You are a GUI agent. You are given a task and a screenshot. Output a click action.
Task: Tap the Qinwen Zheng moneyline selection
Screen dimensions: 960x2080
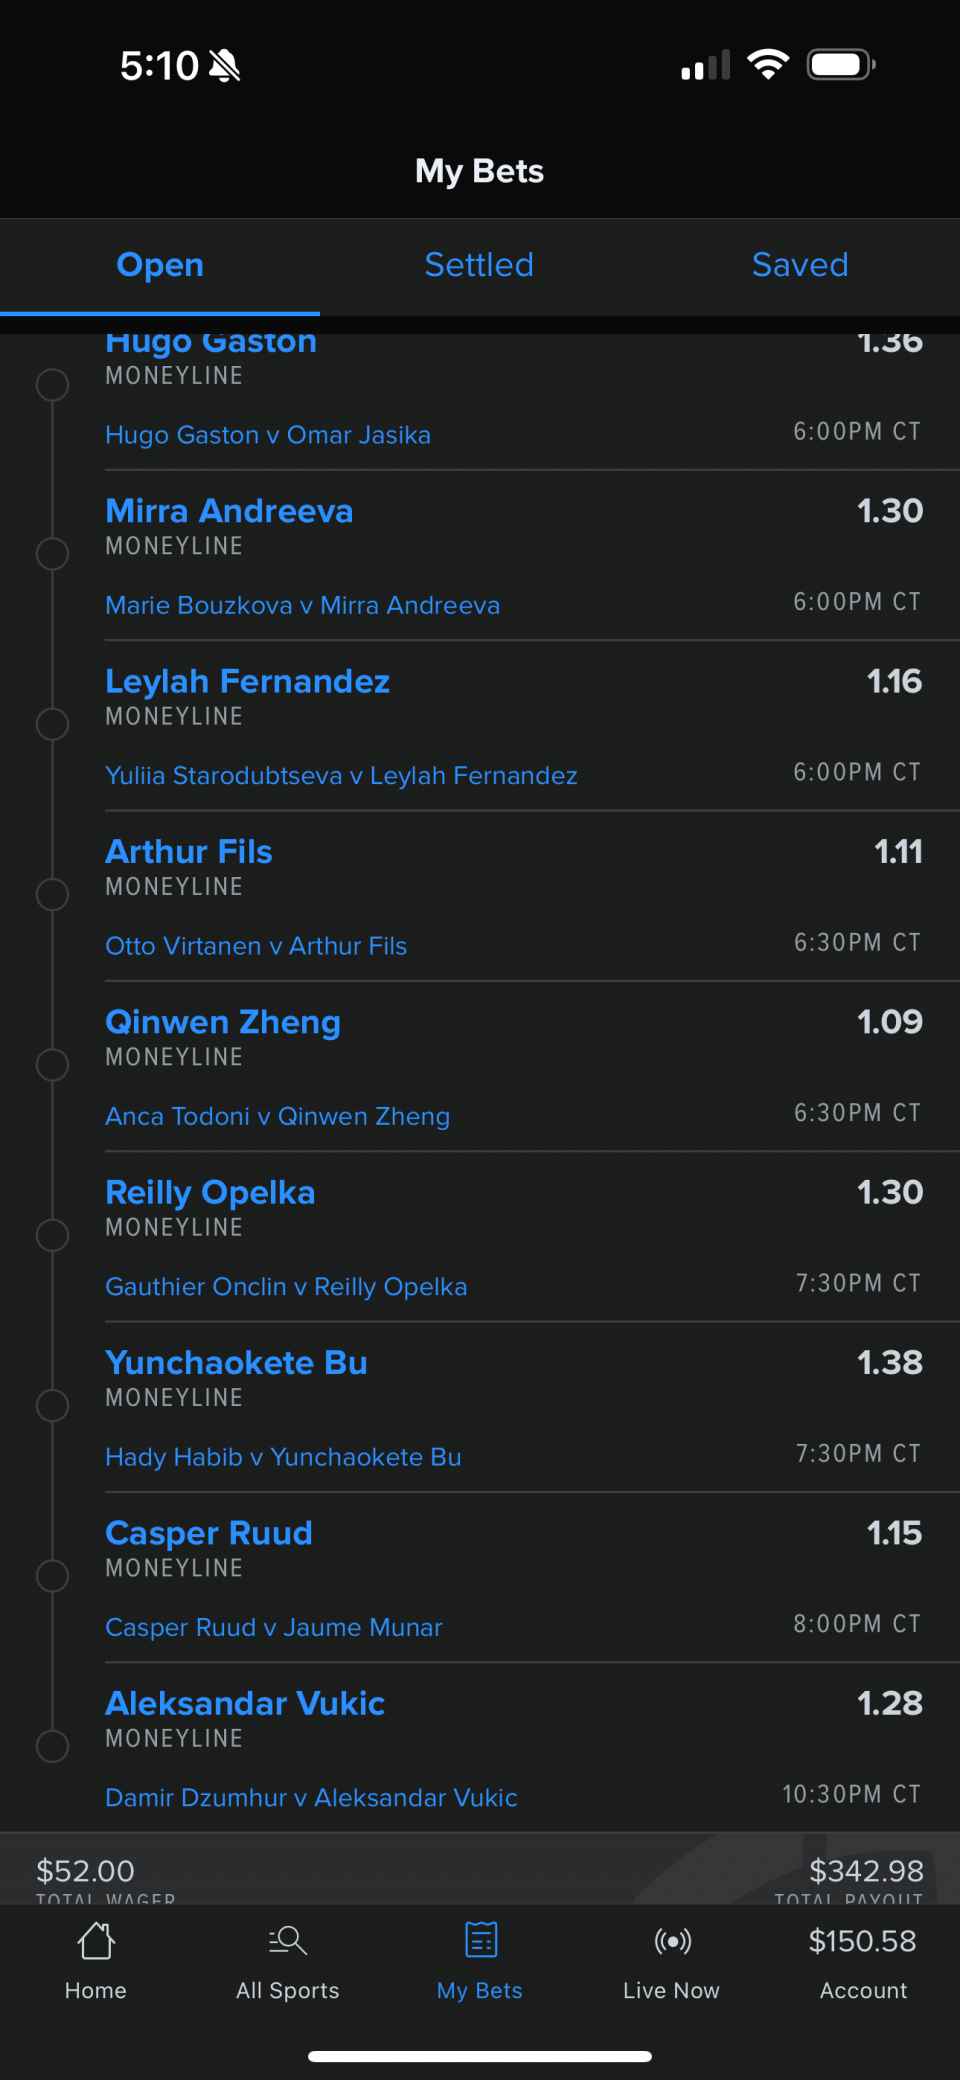point(223,1022)
